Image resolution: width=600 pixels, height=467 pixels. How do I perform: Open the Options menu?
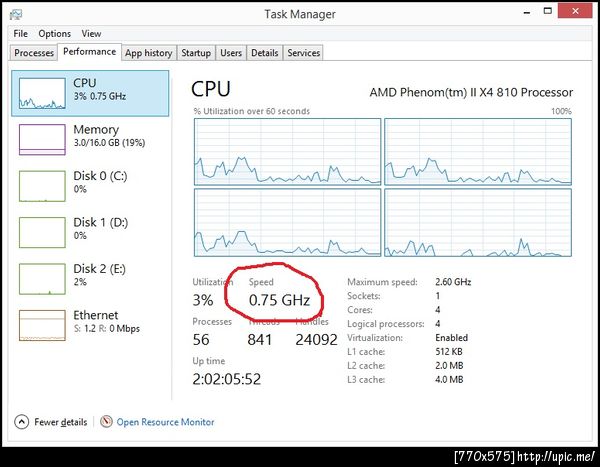(55, 33)
